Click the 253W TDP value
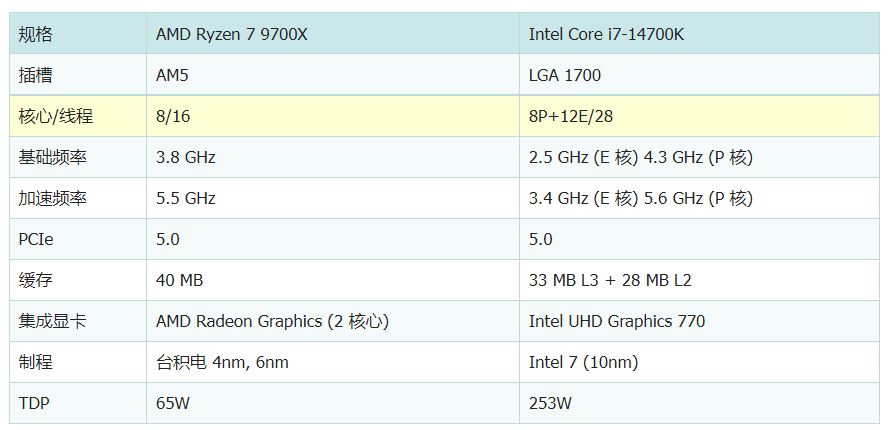Image resolution: width=895 pixels, height=430 pixels. tap(551, 403)
